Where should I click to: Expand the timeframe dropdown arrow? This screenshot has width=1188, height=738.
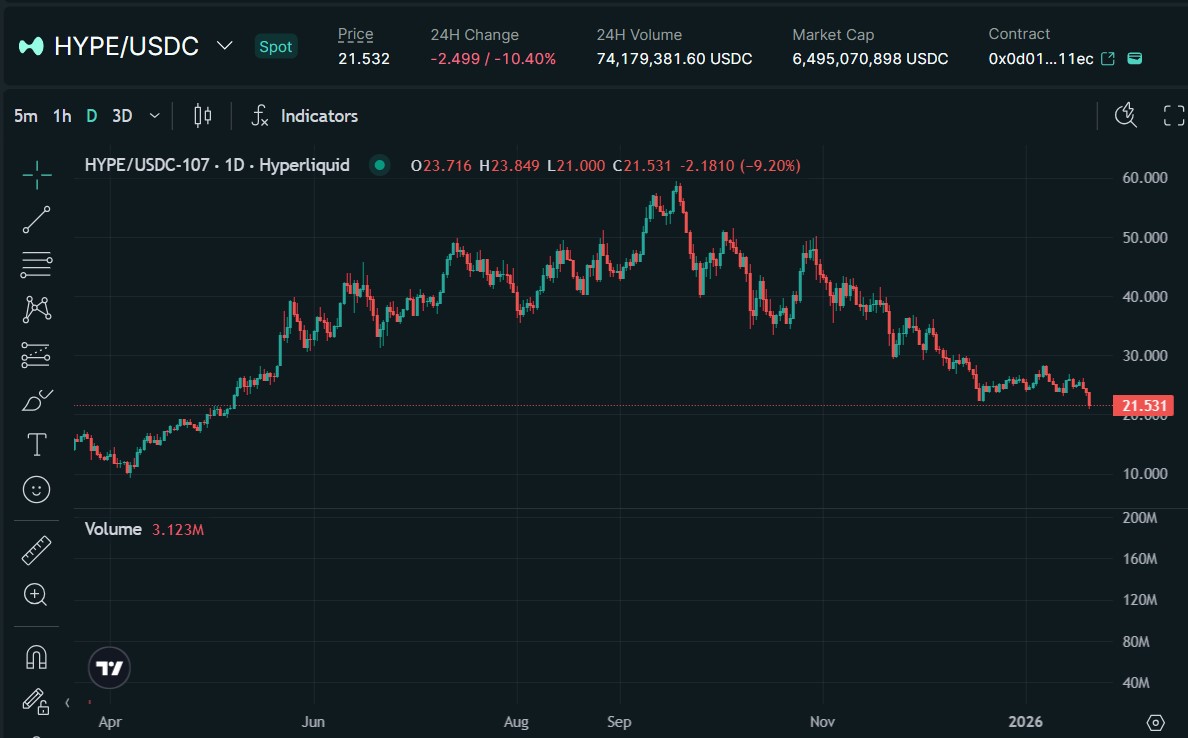click(154, 116)
